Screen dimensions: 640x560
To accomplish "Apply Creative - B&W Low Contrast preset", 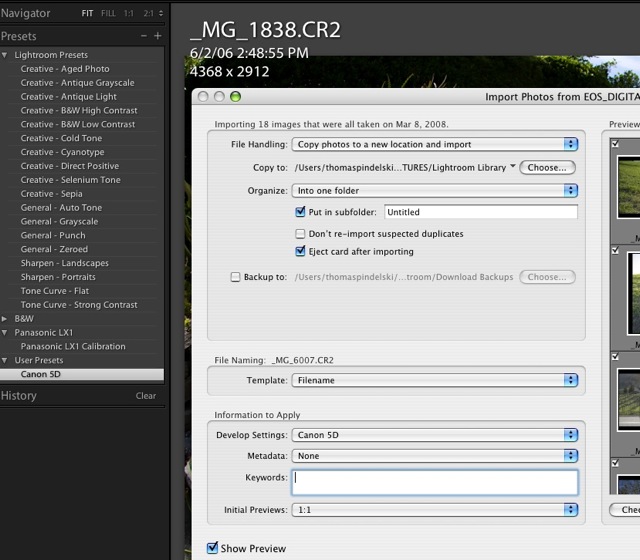I will pos(78,124).
